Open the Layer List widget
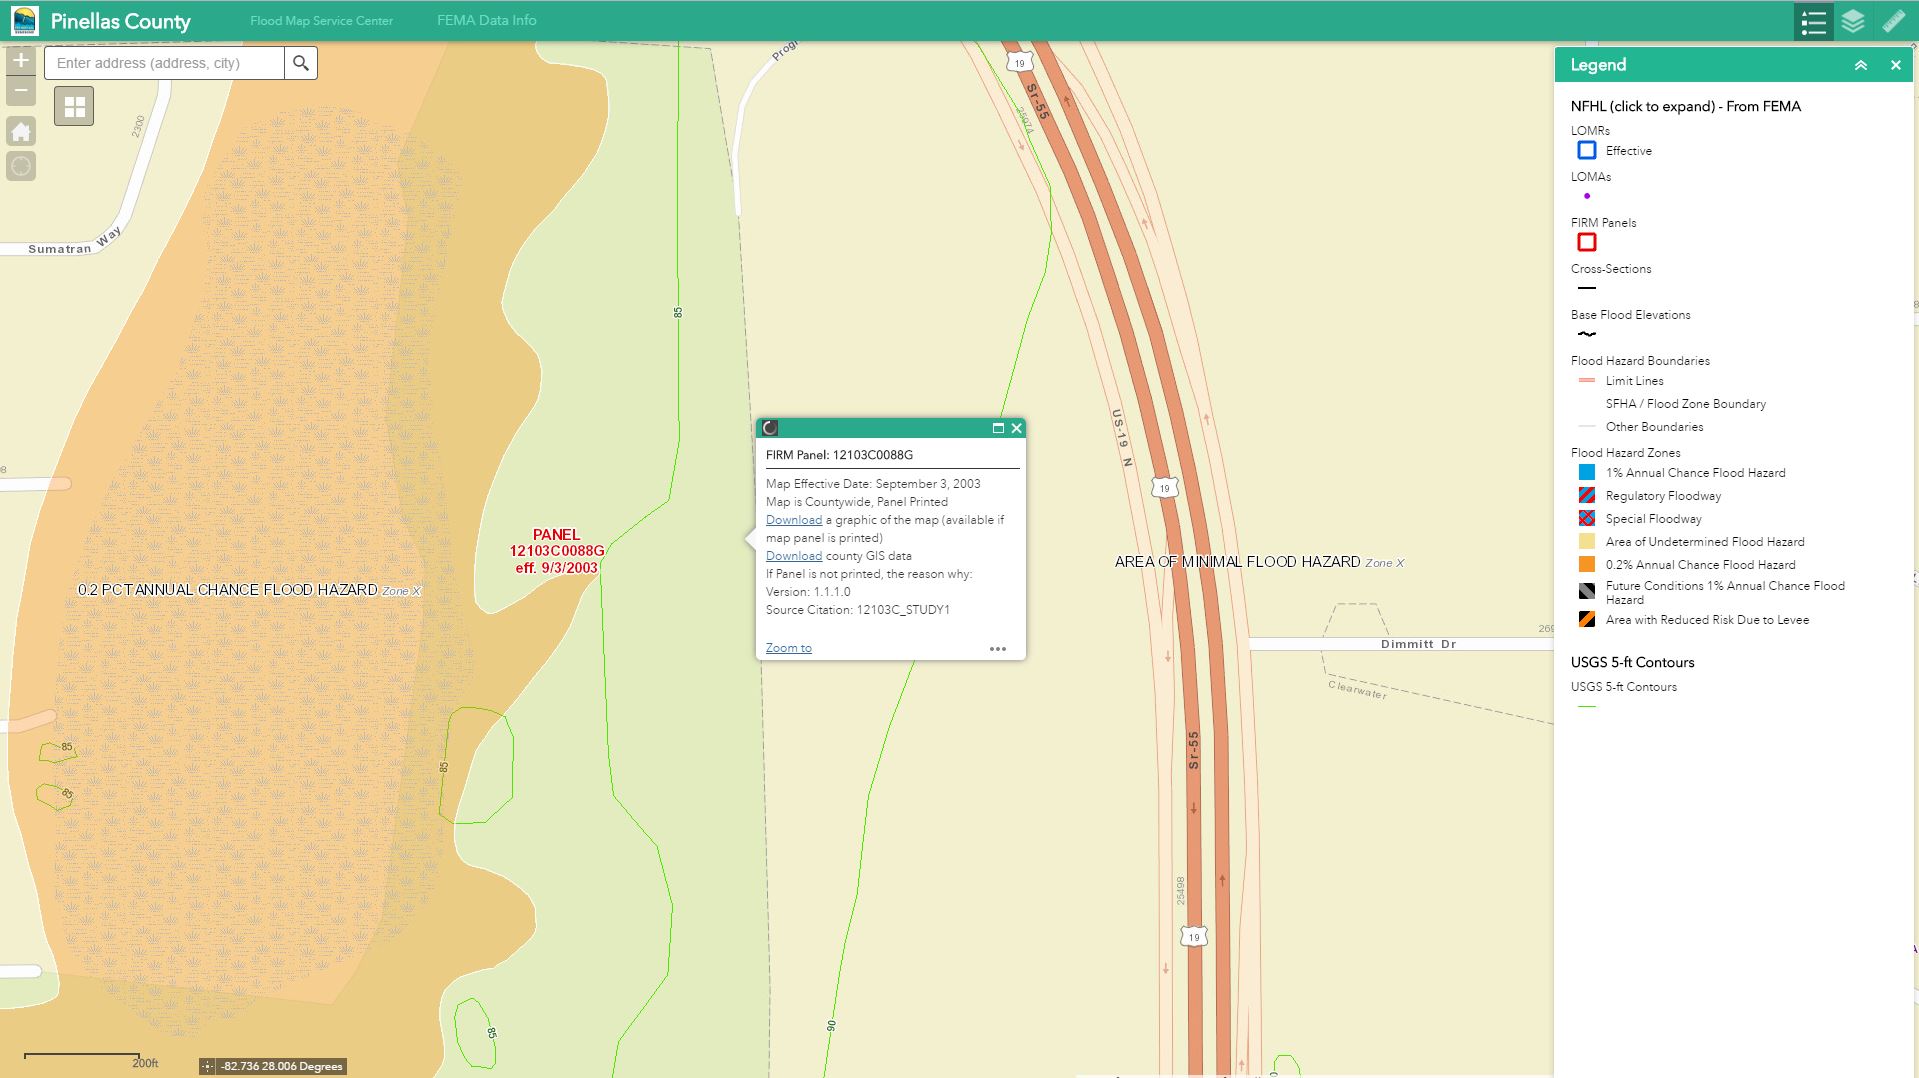Image resolution: width=1919 pixels, height=1078 pixels. 1853,22
